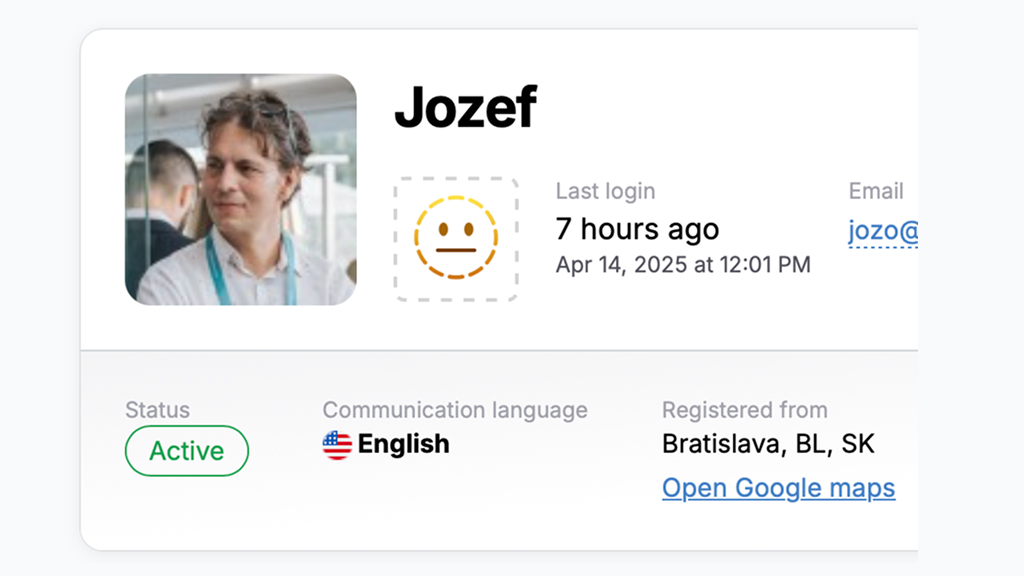Viewport: 1024px width, 576px height.
Task: Click the US flag language icon
Action: (x=337, y=445)
